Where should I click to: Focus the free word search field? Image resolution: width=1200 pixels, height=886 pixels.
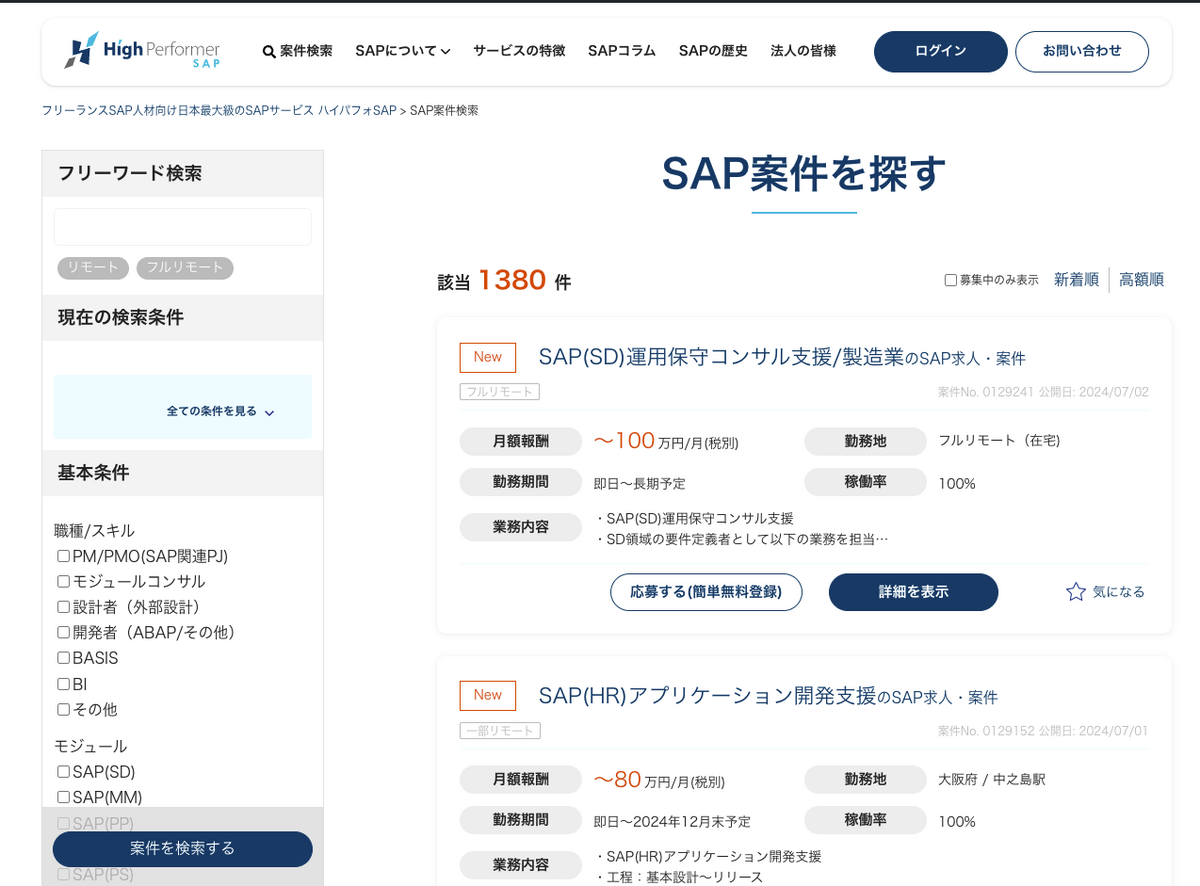point(183,227)
